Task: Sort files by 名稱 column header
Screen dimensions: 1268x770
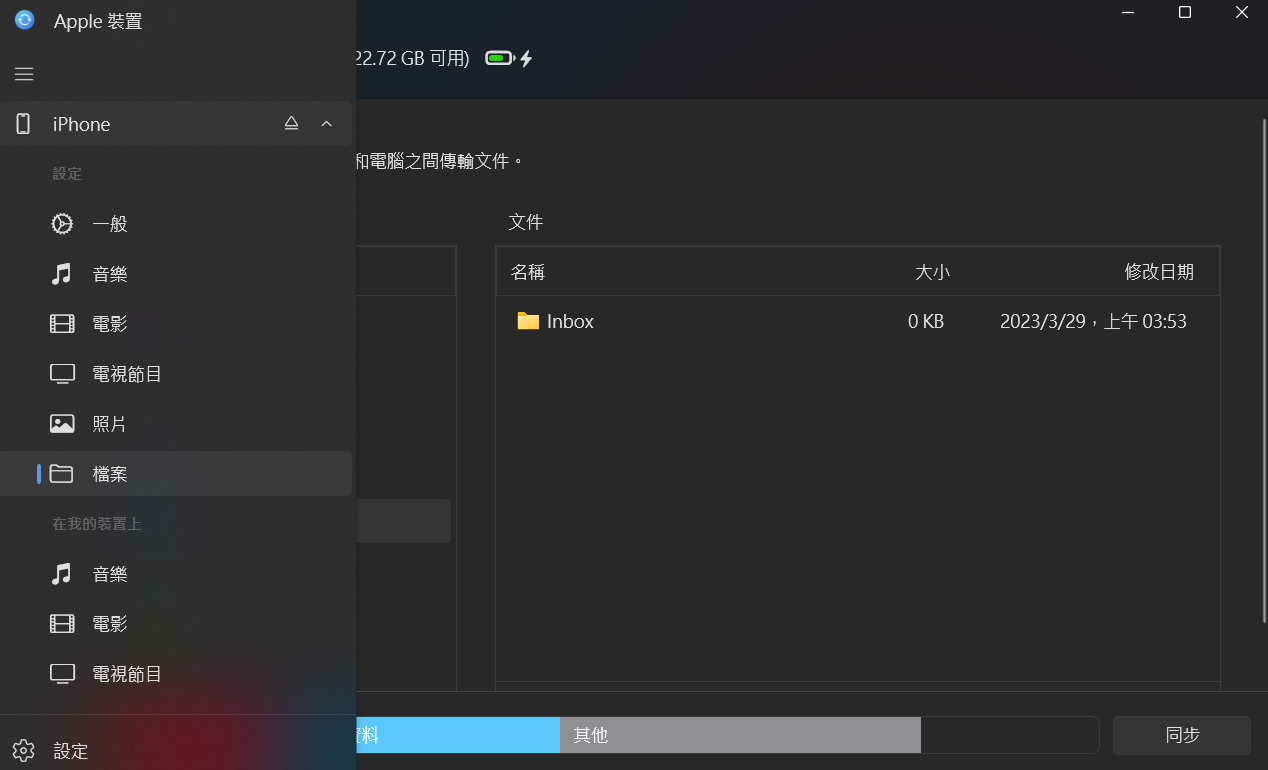Action: [528, 272]
